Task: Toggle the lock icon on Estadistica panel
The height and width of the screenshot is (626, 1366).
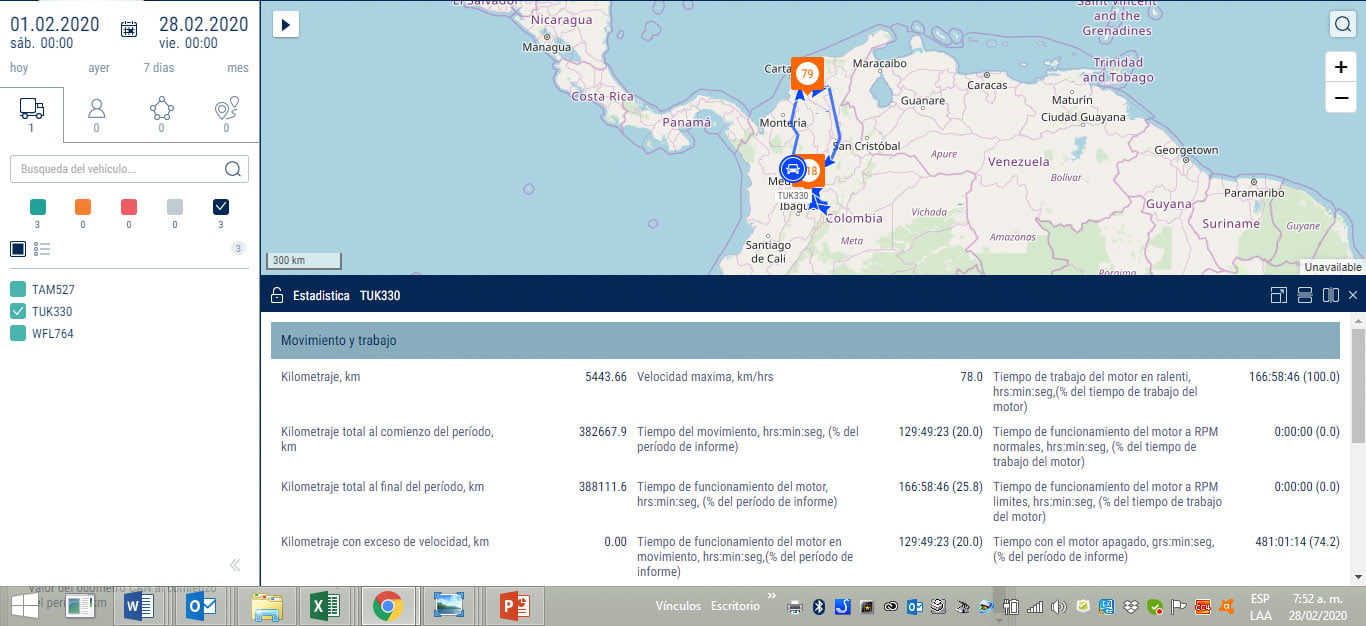Action: pyautogui.click(x=277, y=296)
